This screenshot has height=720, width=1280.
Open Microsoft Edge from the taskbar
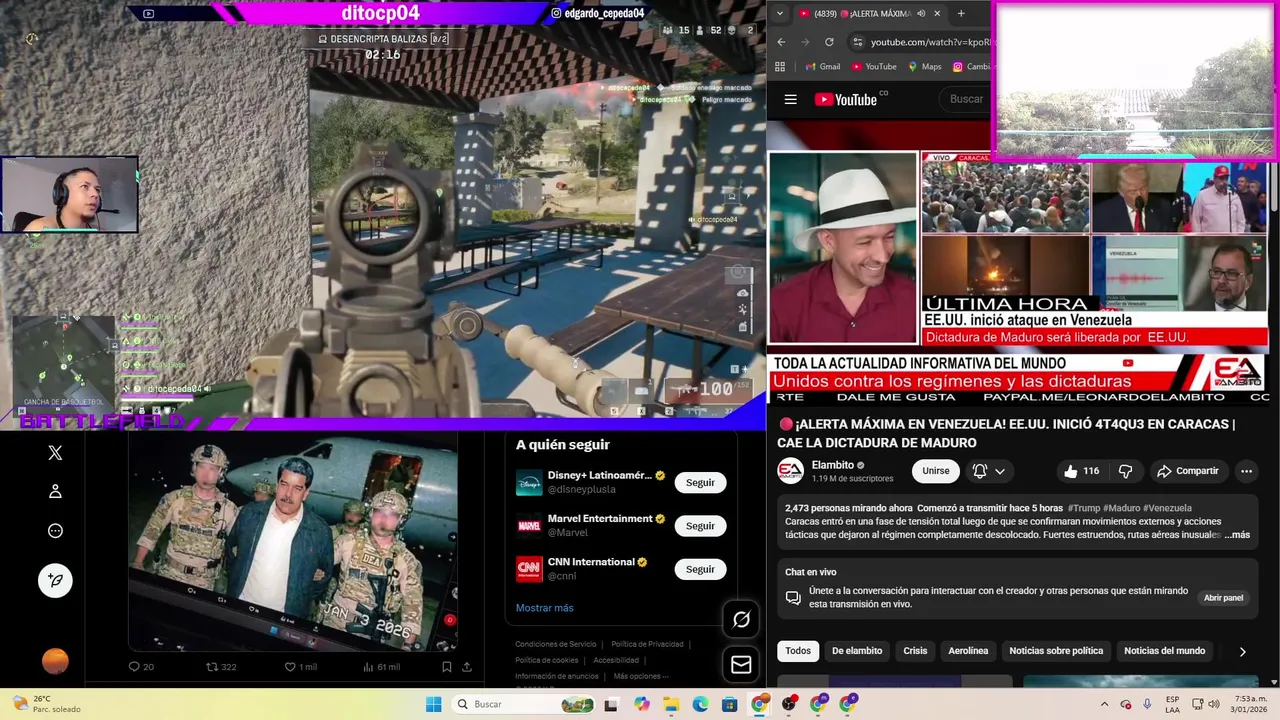[x=700, y=704]
